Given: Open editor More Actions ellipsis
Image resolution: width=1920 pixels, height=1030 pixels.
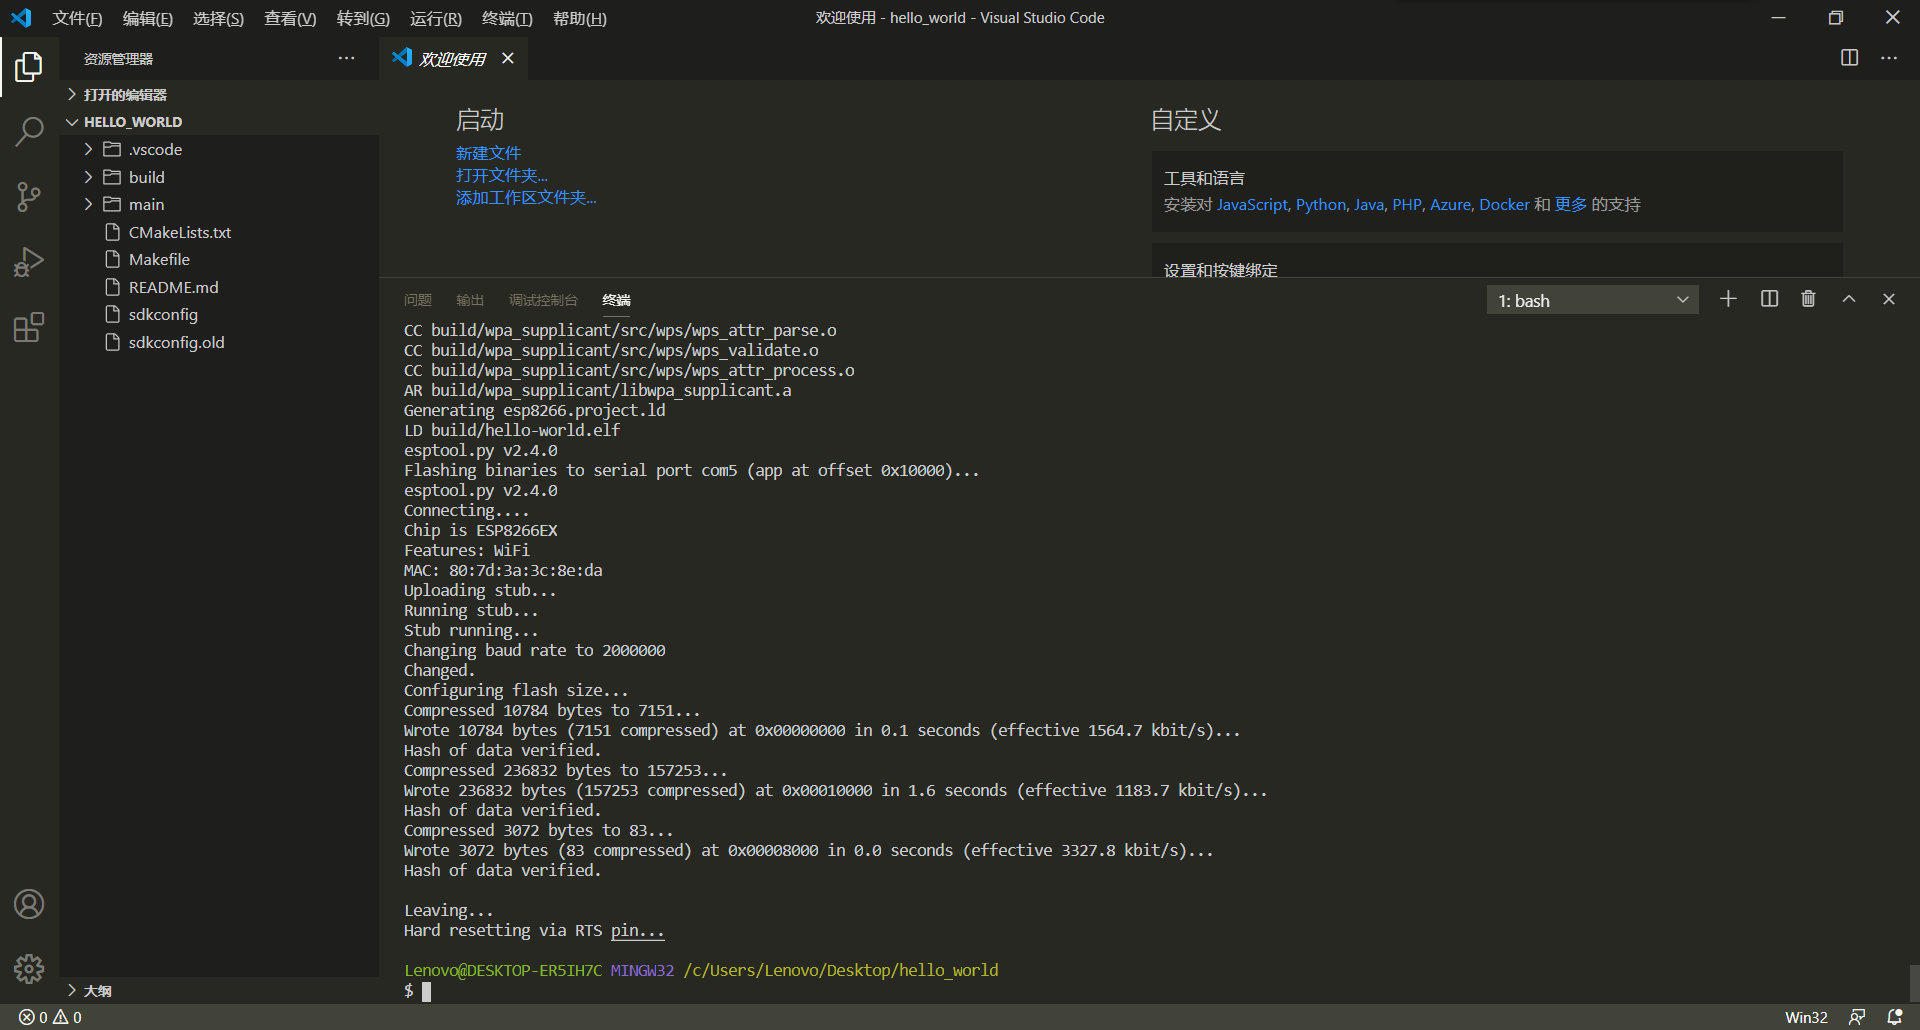Looking at the screenshot, I should [x=1888, y=58].
